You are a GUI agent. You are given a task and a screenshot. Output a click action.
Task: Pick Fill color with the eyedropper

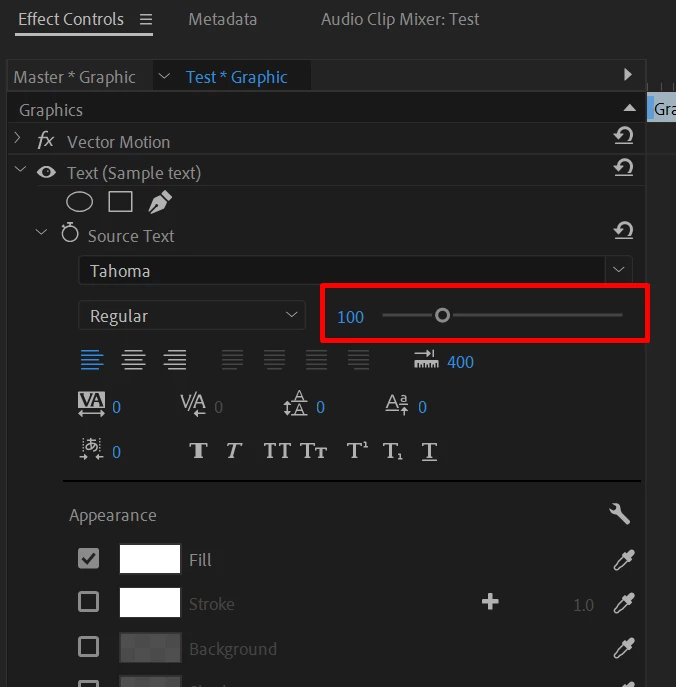point(624,560)
